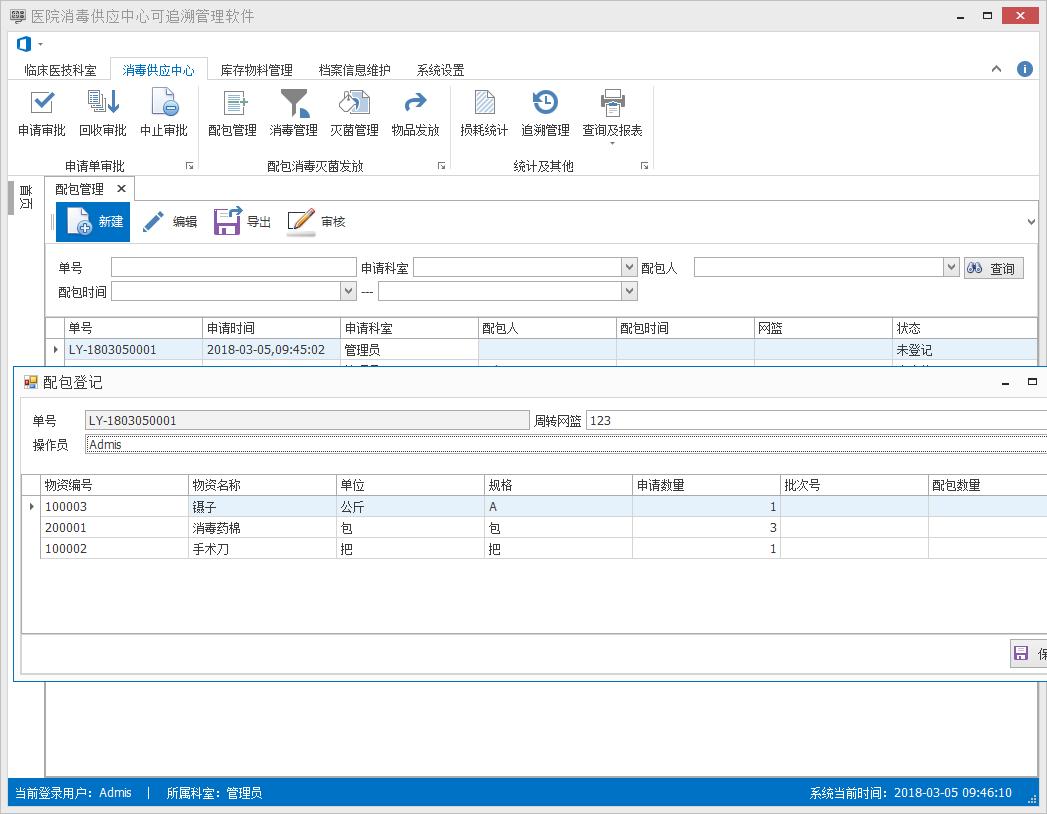Screen dimensions: 1047x814
Task: Open 配包管理 in the ribbon
Action: [x=232, y=114]
